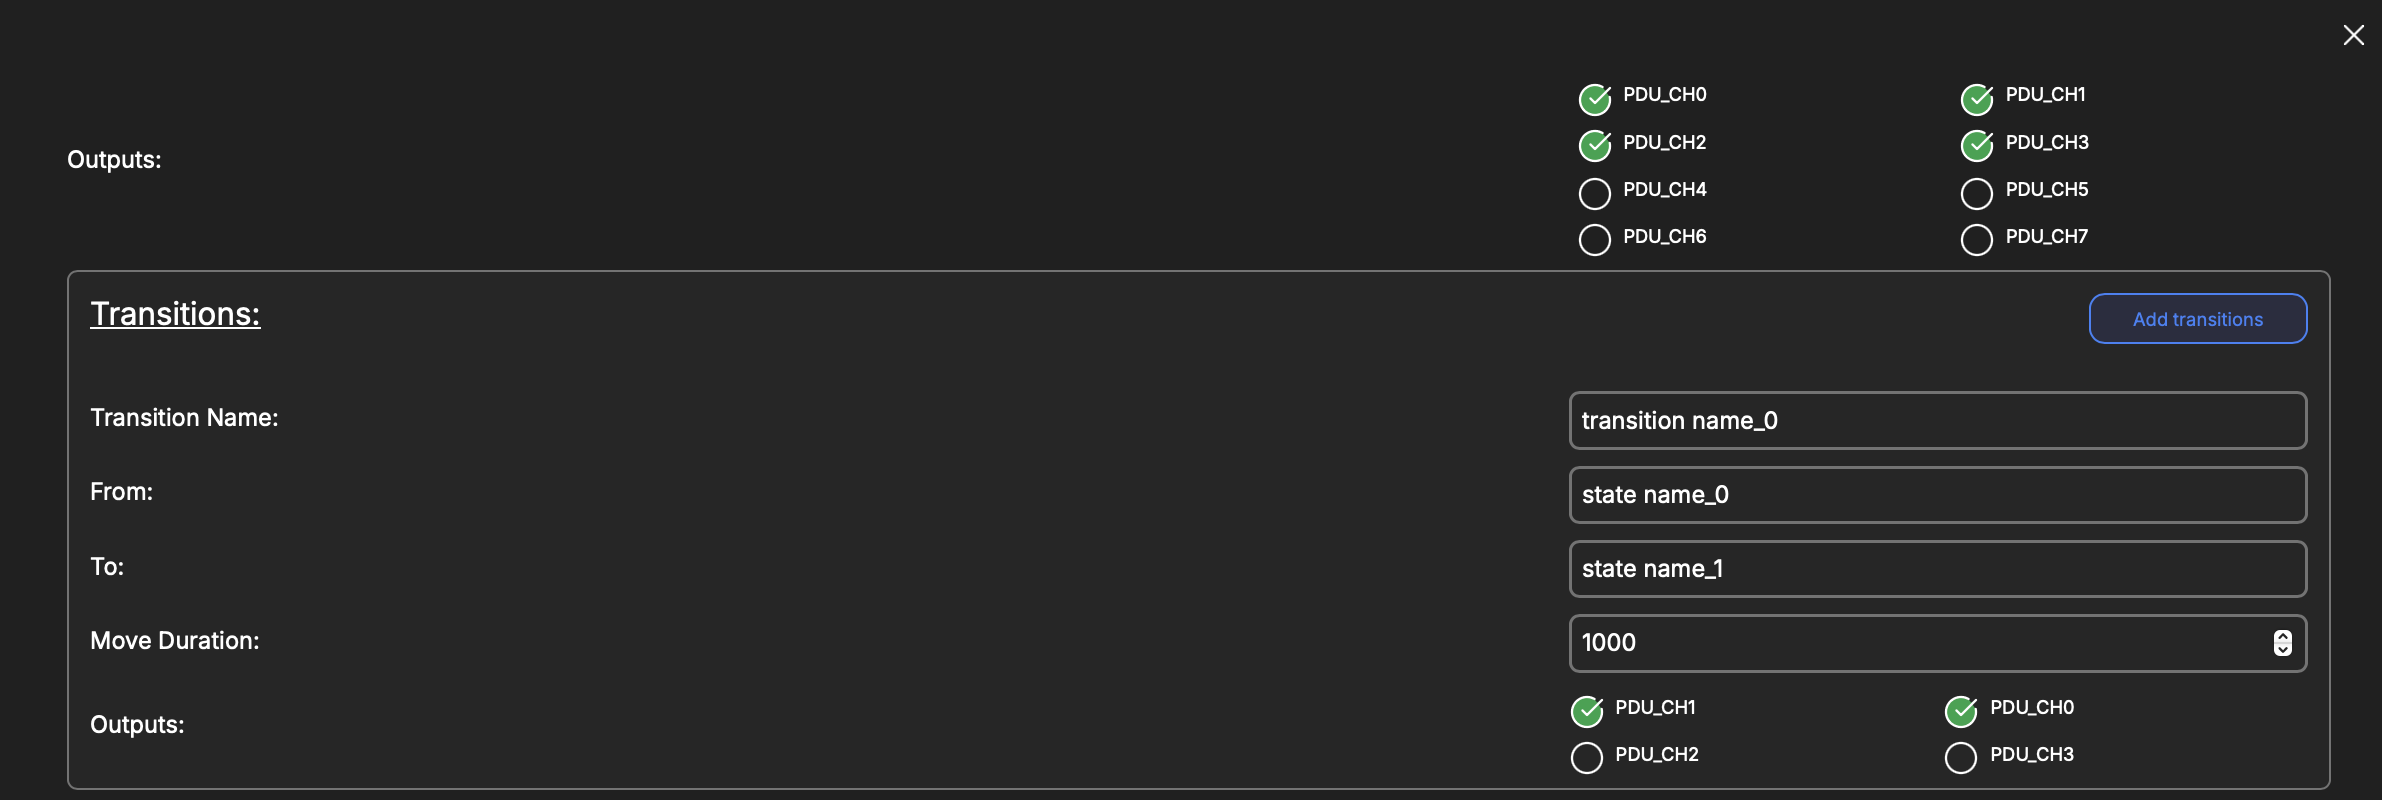Focus the Transition Name input field
Viewport: 2382px width, 800px height.
pos(1937,421)
